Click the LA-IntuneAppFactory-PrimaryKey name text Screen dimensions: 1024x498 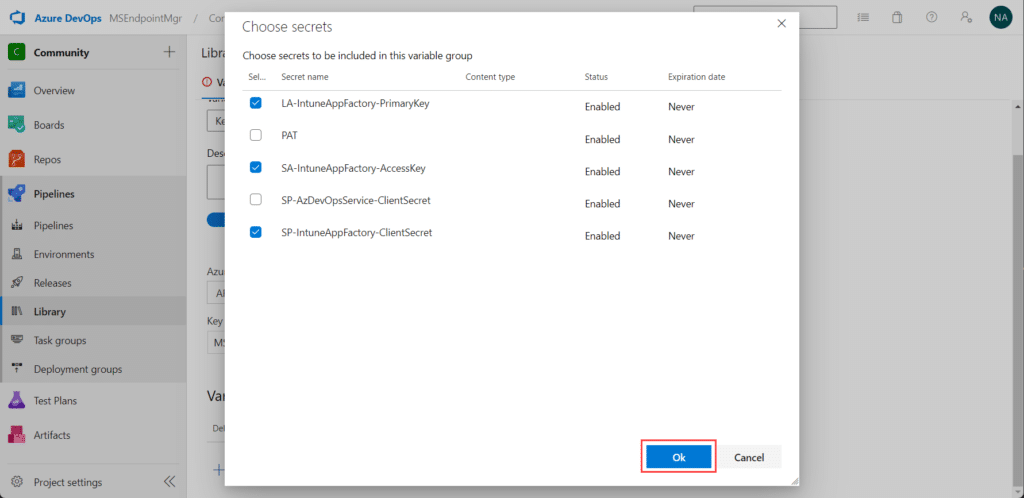[355, 103]
